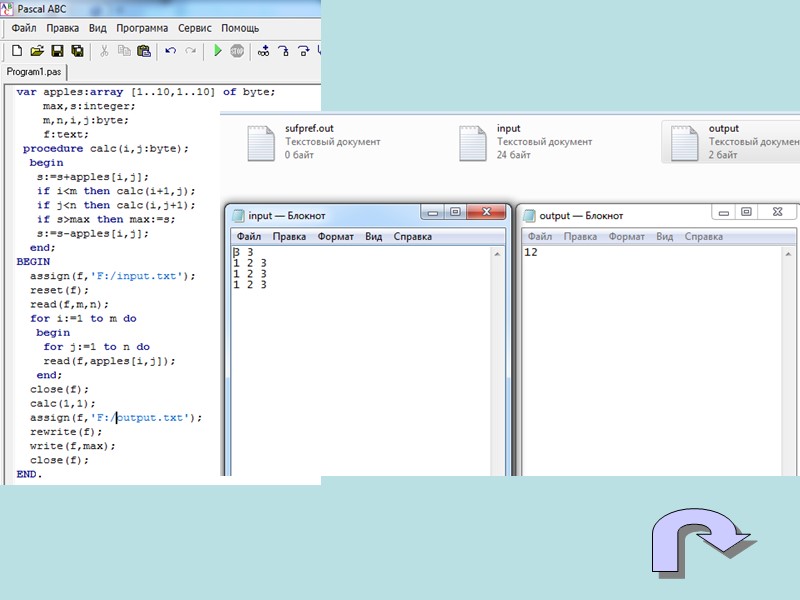Click the Cut scissors icon
Image resolution: width=800 pixels, height=600 pixels.
(104, 51)
